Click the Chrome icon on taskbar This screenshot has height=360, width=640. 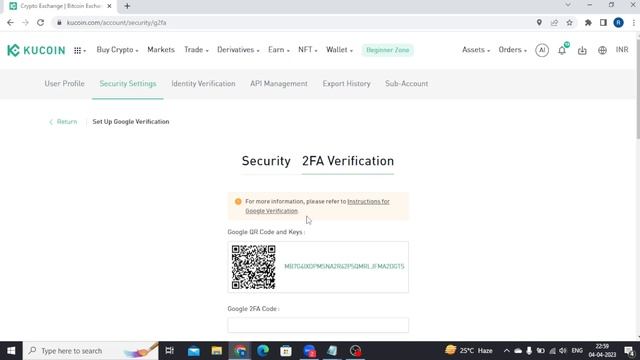(240, 351)
